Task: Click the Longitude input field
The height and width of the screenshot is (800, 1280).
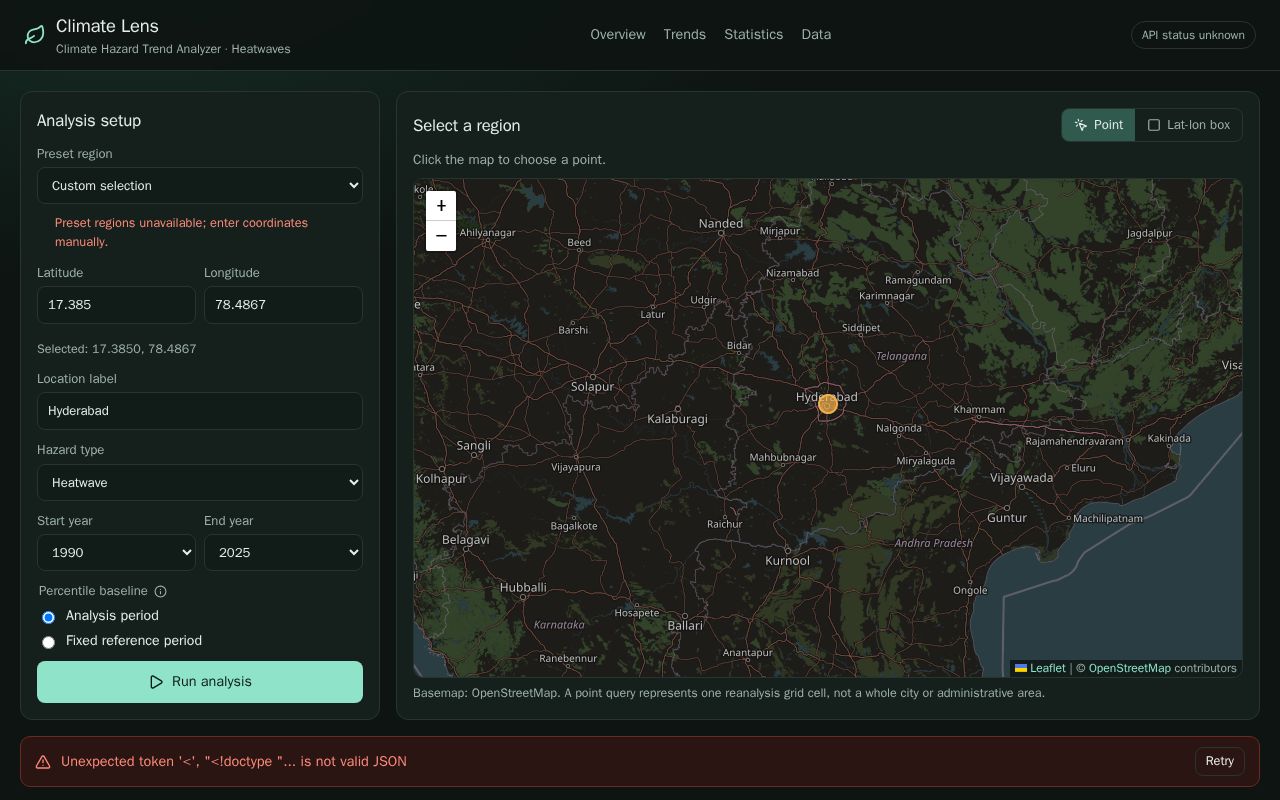Action: pos(283,305)
